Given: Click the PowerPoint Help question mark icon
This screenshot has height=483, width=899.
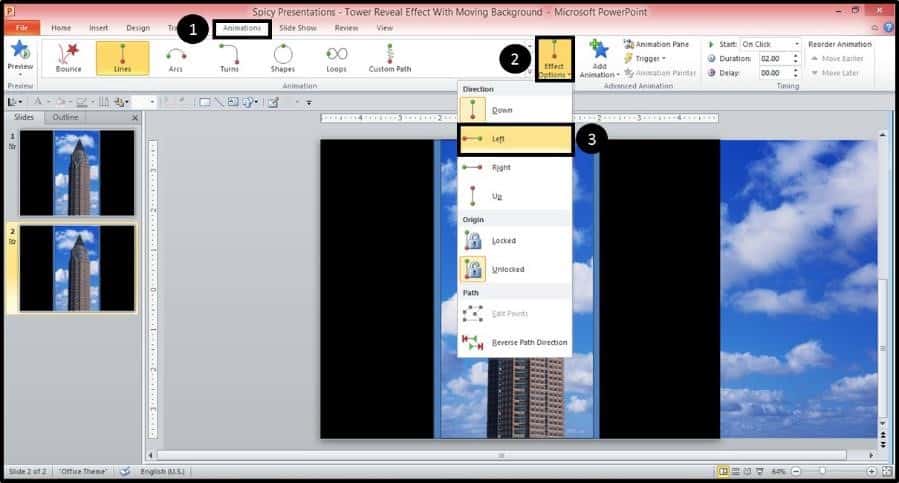Looking at the screenshot, I should [x=889, y=28].
